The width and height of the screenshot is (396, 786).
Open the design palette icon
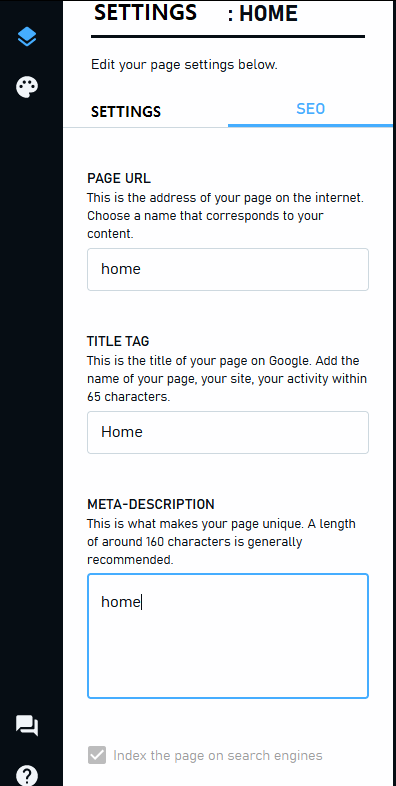pyautogui.click(x=27, y=87)
